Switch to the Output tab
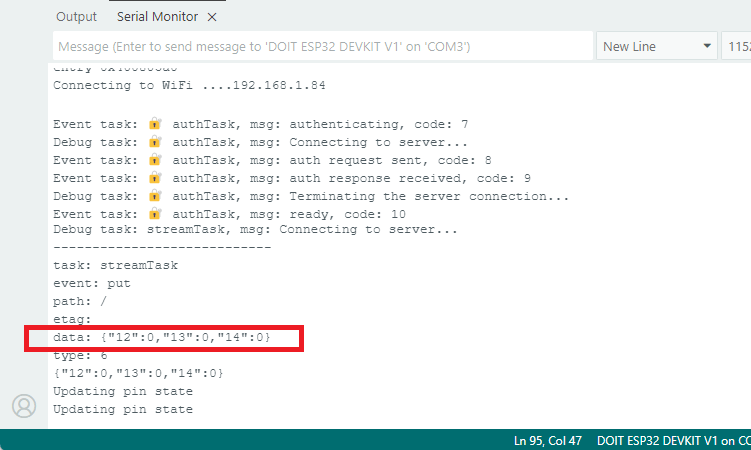The image size is (751, 450). [x=76, y=17]
